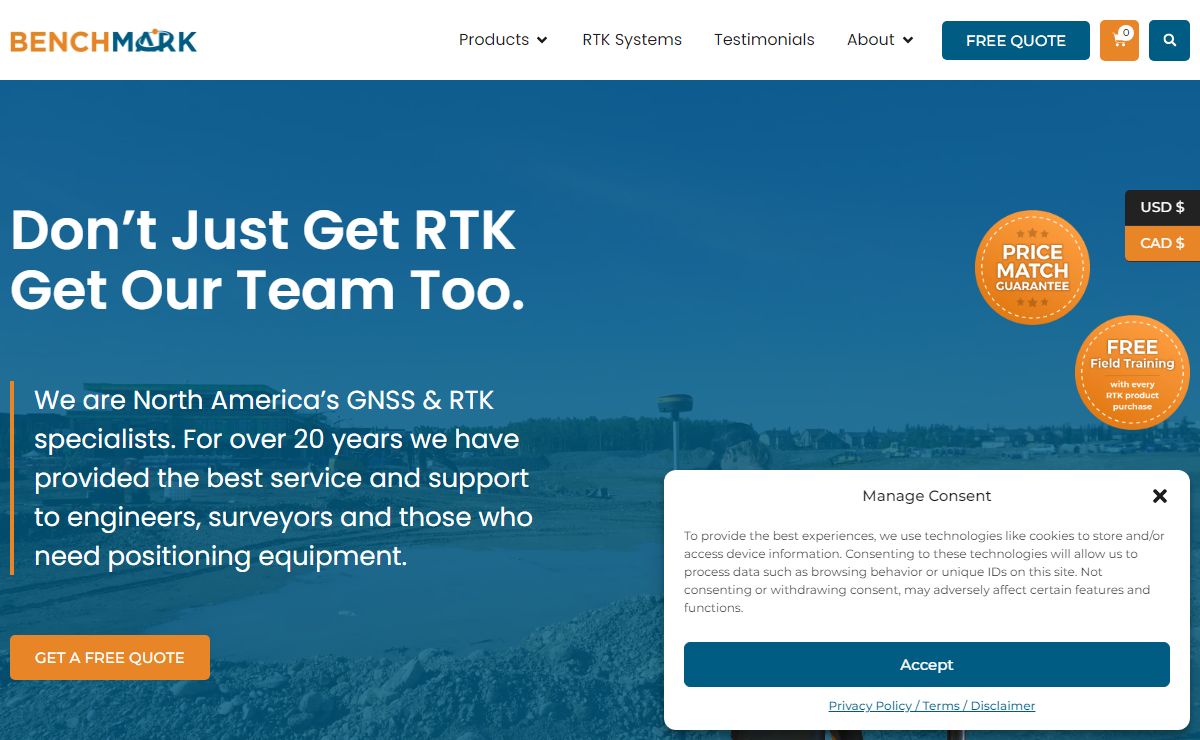Expand the About dropdown arrow

click(908, 40)
